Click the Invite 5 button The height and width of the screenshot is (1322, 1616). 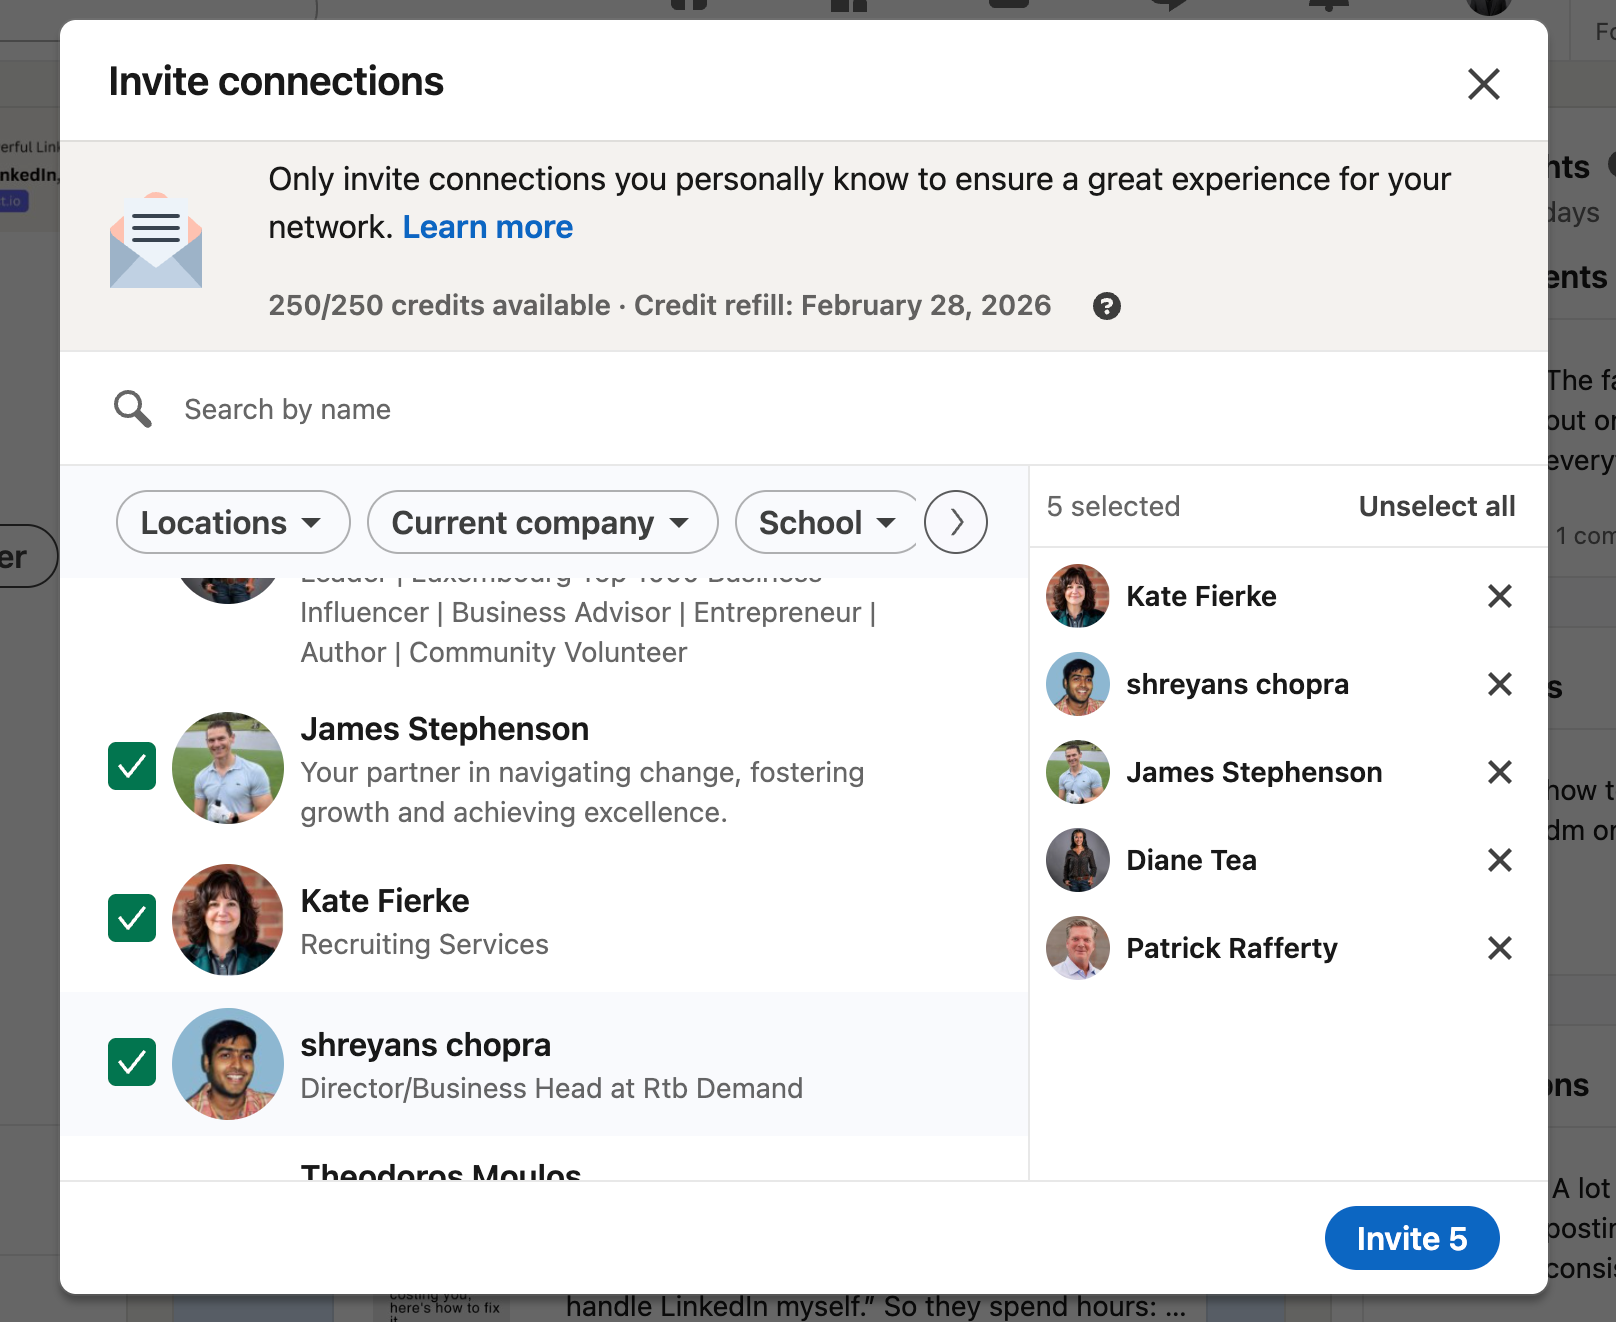(x=1411, y=1238)
